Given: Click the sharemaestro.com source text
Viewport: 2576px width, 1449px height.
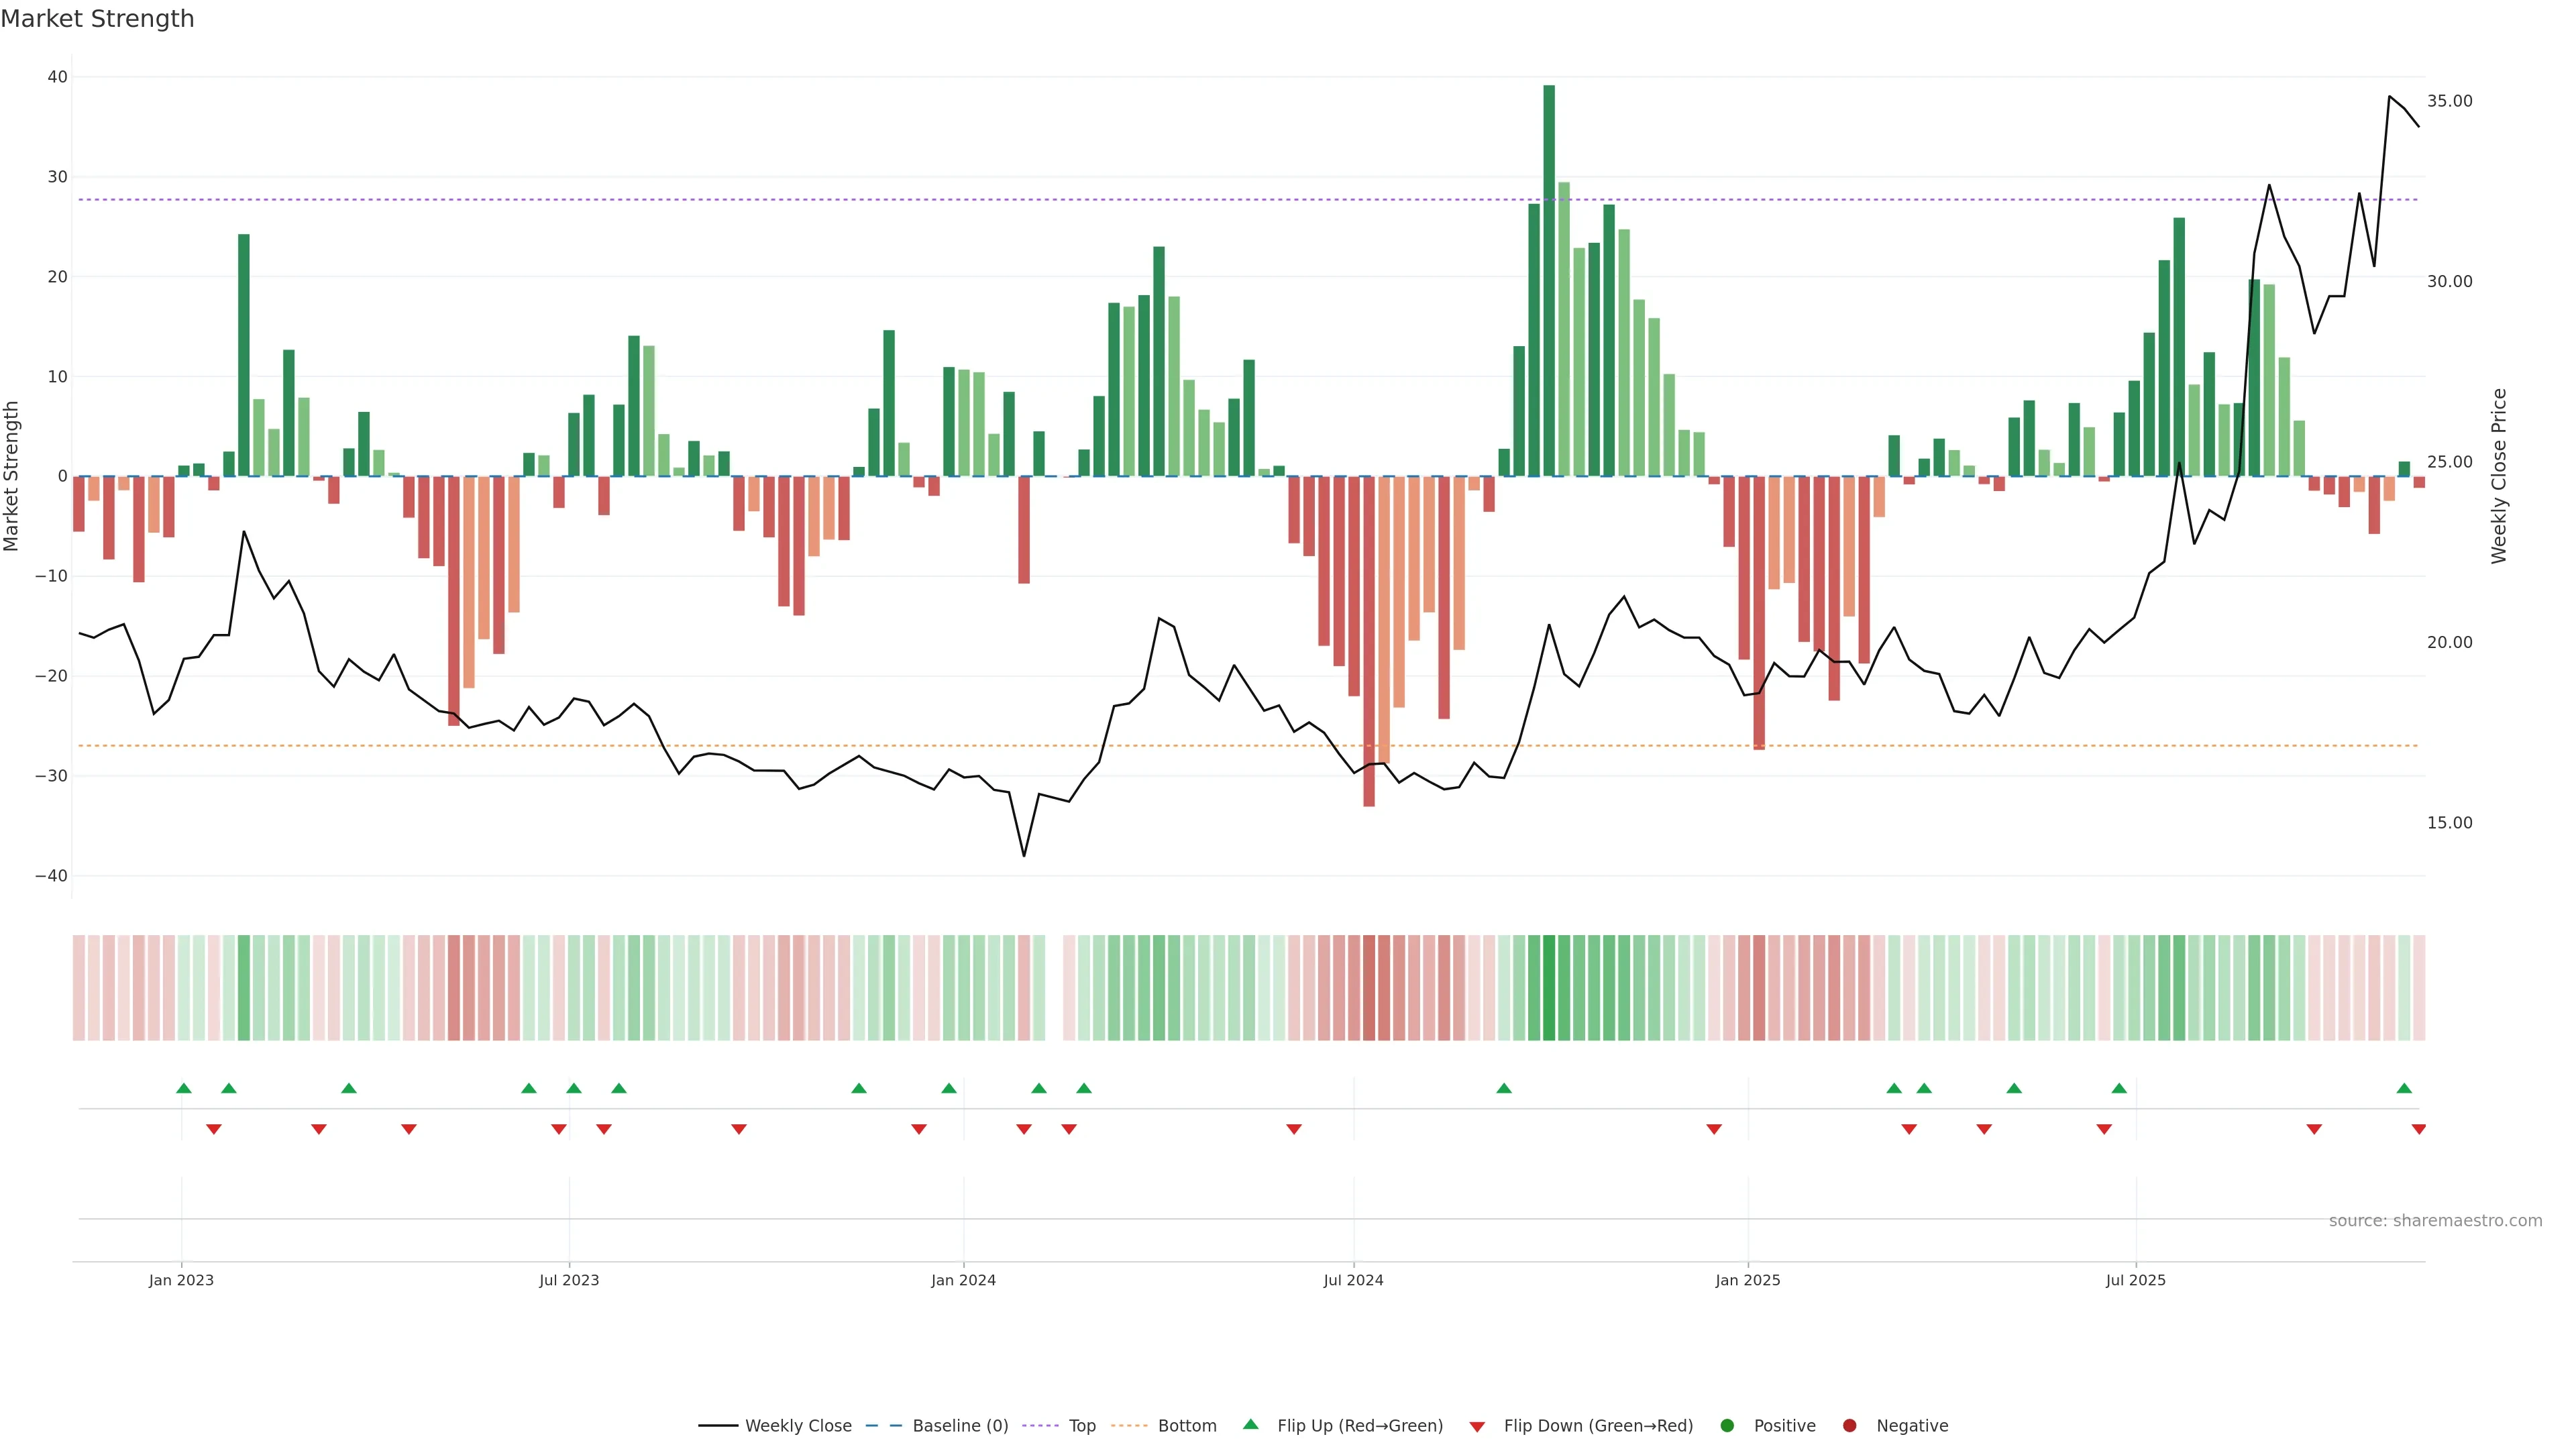Looking at the screenshot, I should 2435,1221.
